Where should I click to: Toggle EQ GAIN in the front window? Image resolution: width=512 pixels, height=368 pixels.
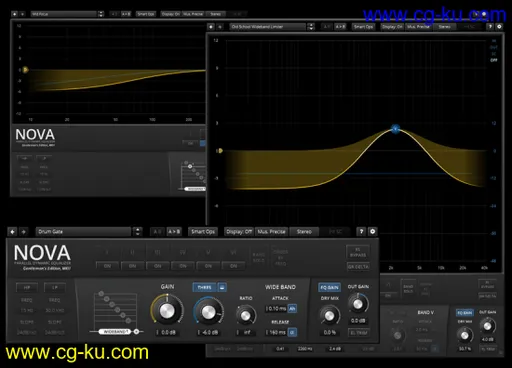[329, 287]
